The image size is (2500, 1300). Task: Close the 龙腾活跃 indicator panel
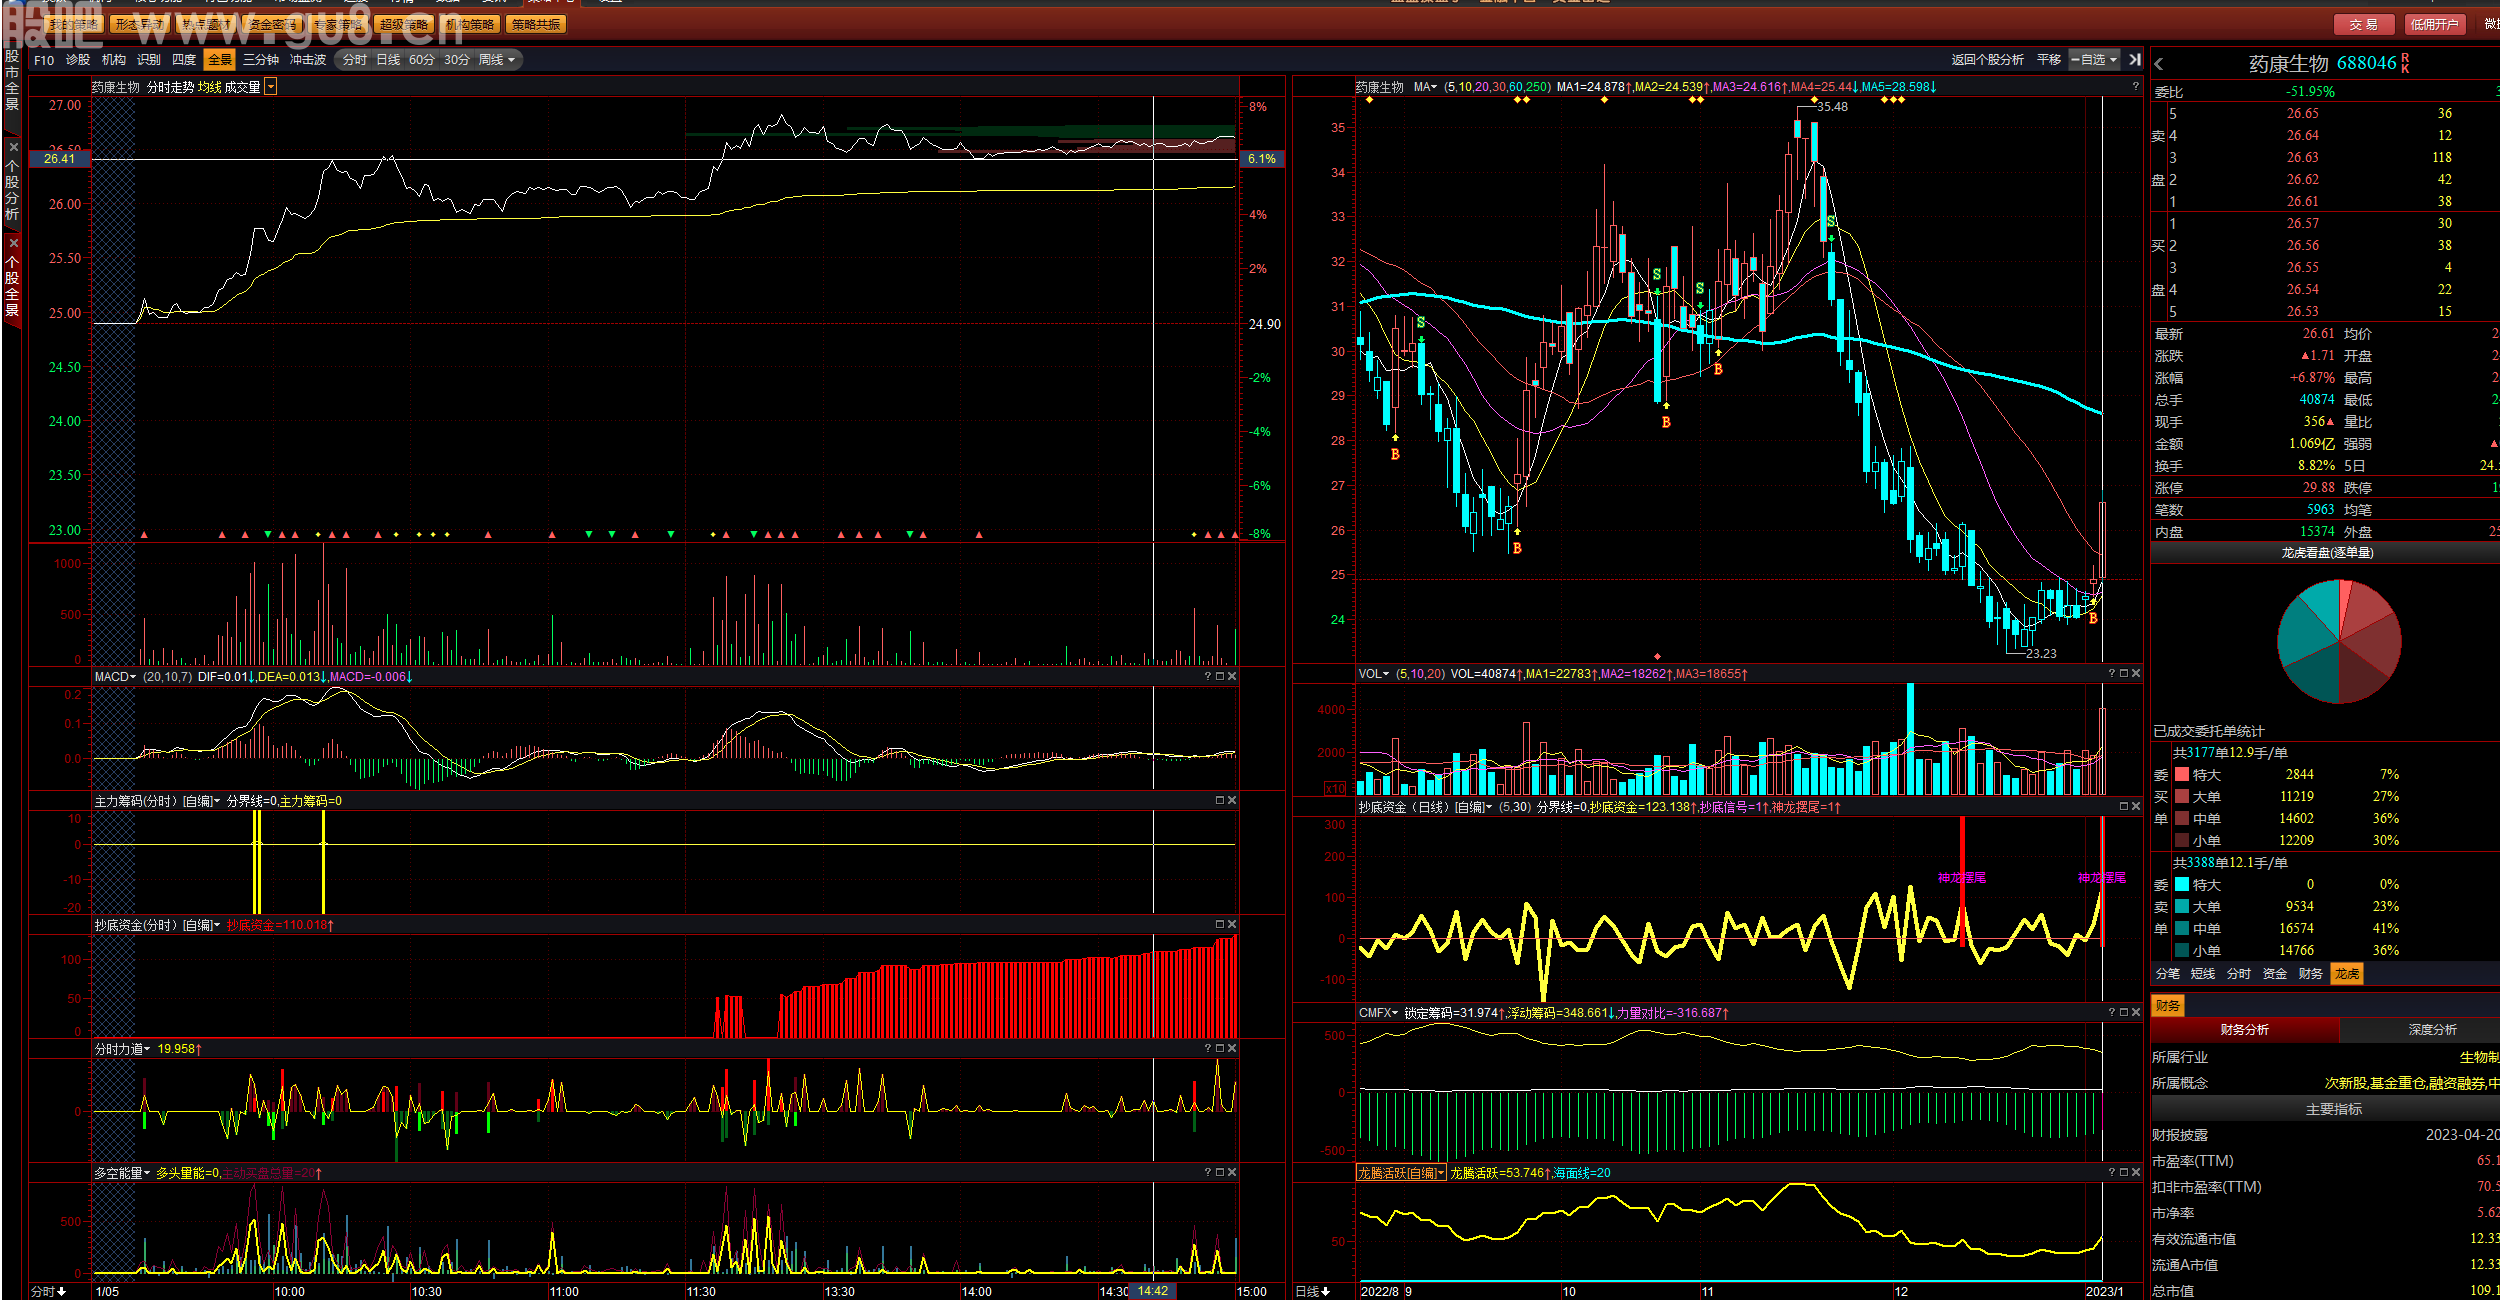[x=2136, y=1173]
